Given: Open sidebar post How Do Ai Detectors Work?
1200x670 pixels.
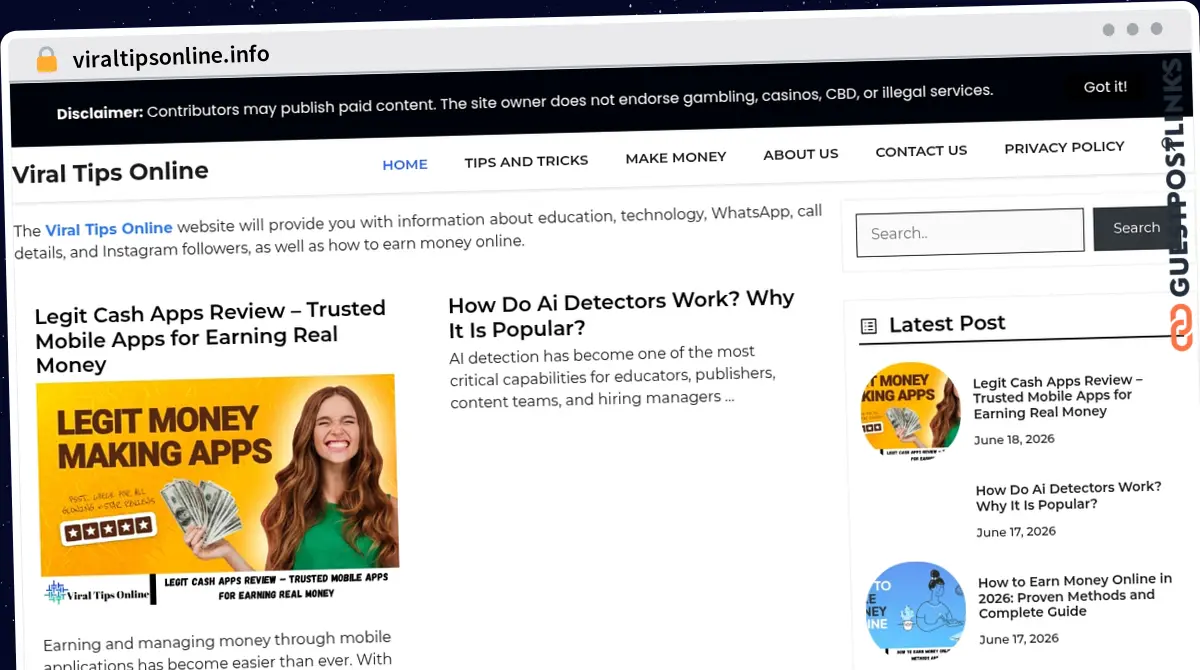Looking at the screenshot, I should [x=1068, y=496].
